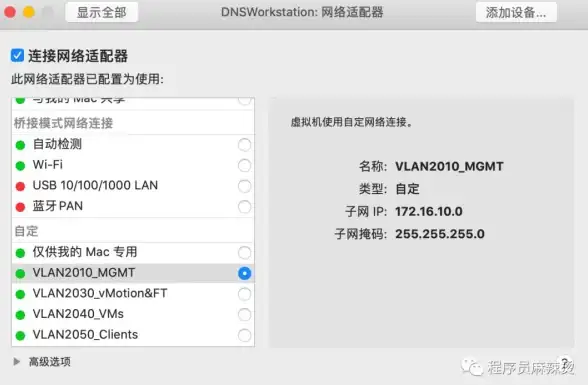Uncheck the 连接网络适配器 checkbox
Image resolution: width=588 pixels, height=385 pixels.
pos(17,55)
